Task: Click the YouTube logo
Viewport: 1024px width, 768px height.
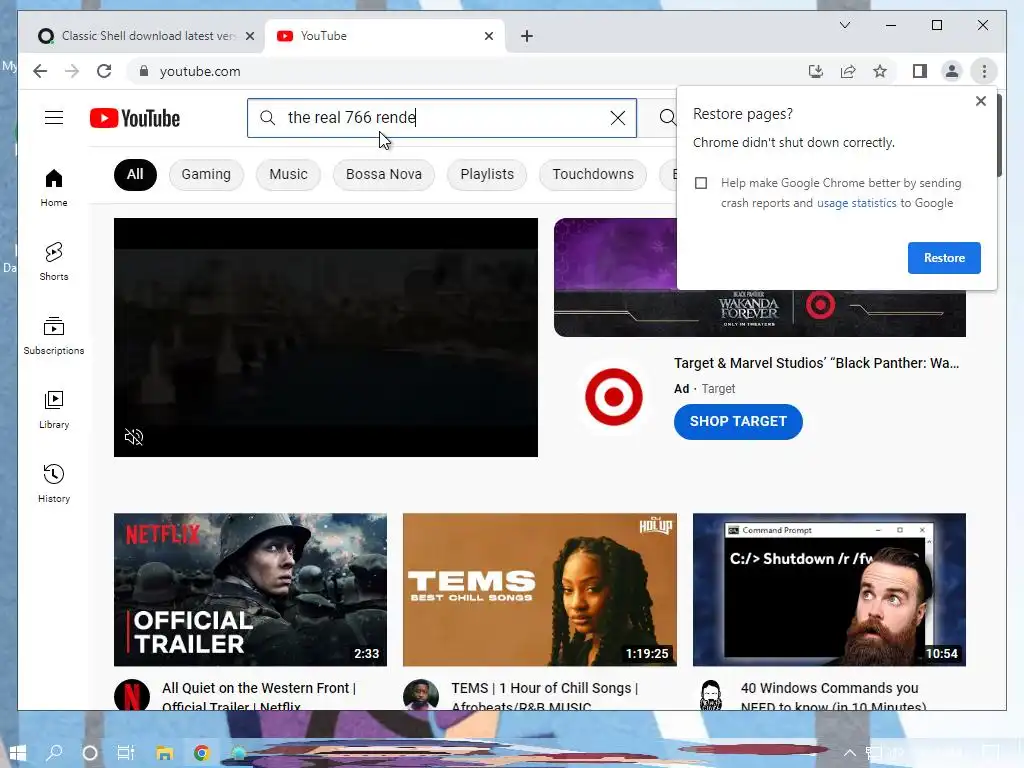Action: tap(135, 118)
